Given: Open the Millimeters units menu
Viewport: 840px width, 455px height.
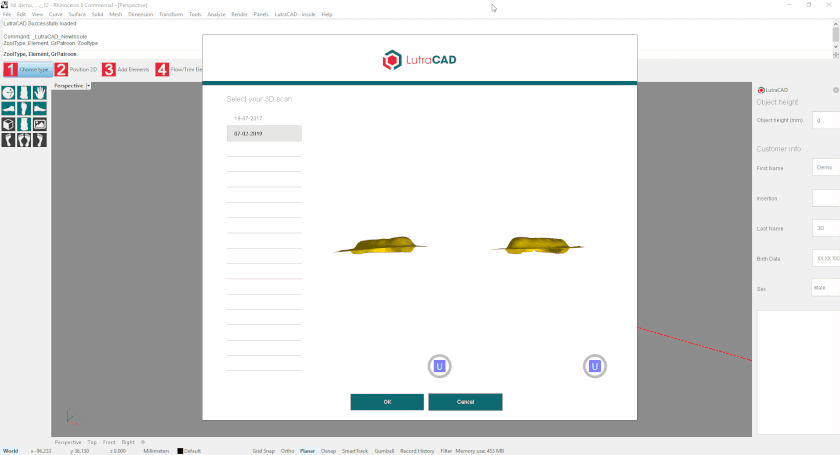Looking at the screenshot, I should click(156, 451).
